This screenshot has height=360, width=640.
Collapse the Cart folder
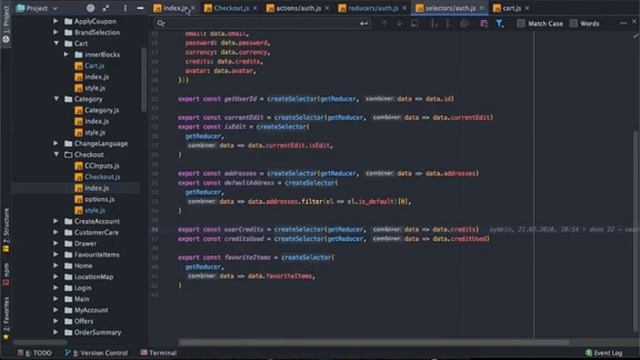point(56,43)
